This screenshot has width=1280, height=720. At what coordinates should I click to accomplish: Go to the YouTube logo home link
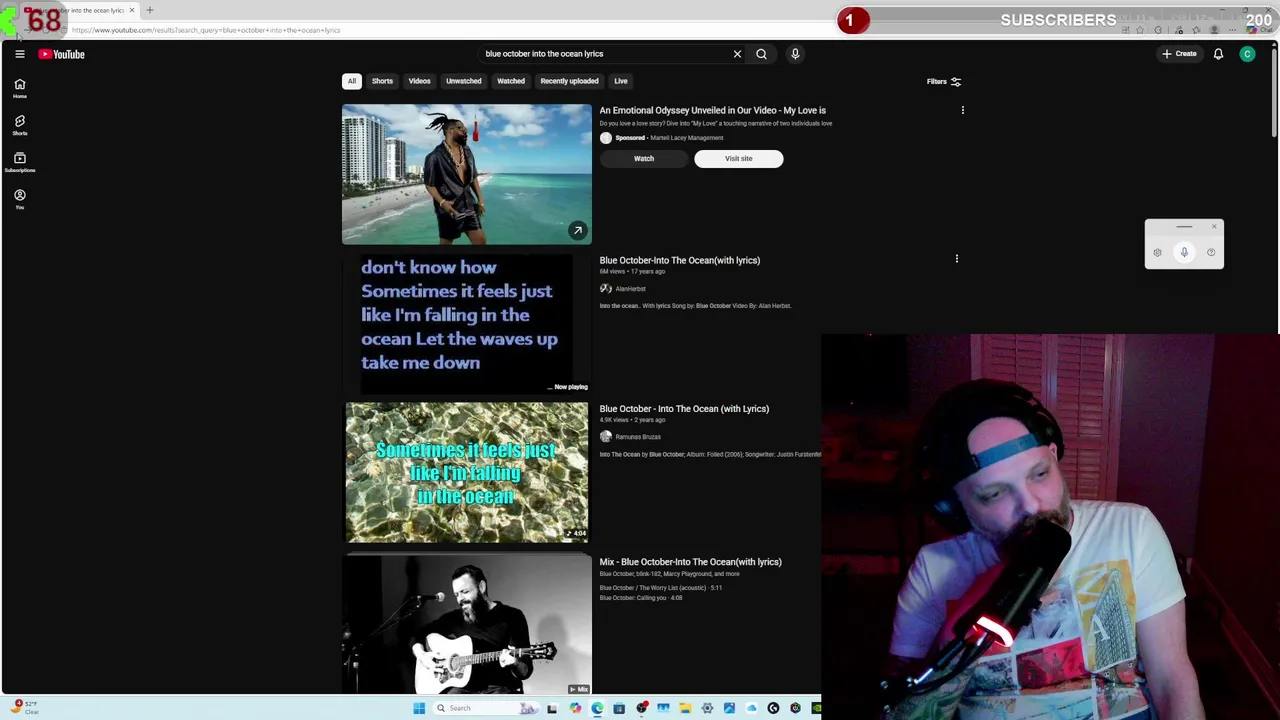coord(62,54)
